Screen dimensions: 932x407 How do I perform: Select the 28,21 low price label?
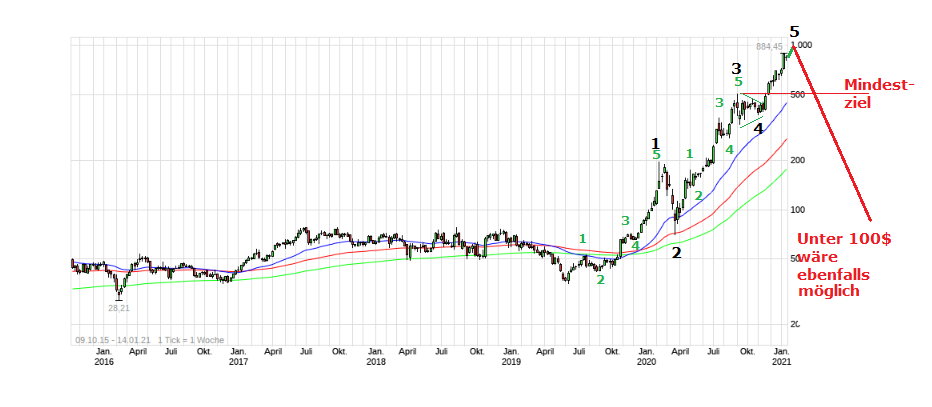click(120, 308)
